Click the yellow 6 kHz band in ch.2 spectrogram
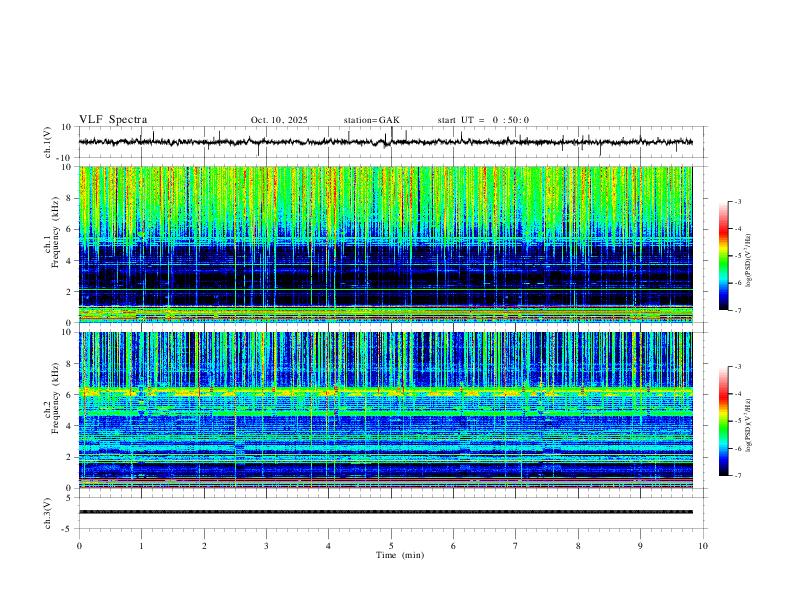 pyautogui.click(x=386, y=391)
